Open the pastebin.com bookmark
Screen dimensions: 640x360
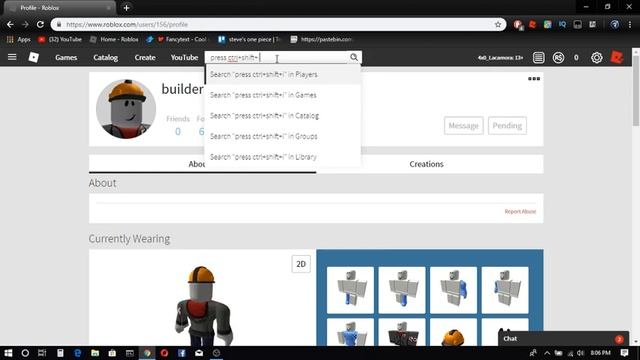coord(322,39)
